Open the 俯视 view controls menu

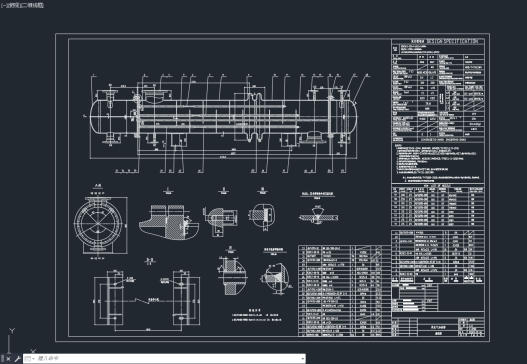(x=13, y=5)
